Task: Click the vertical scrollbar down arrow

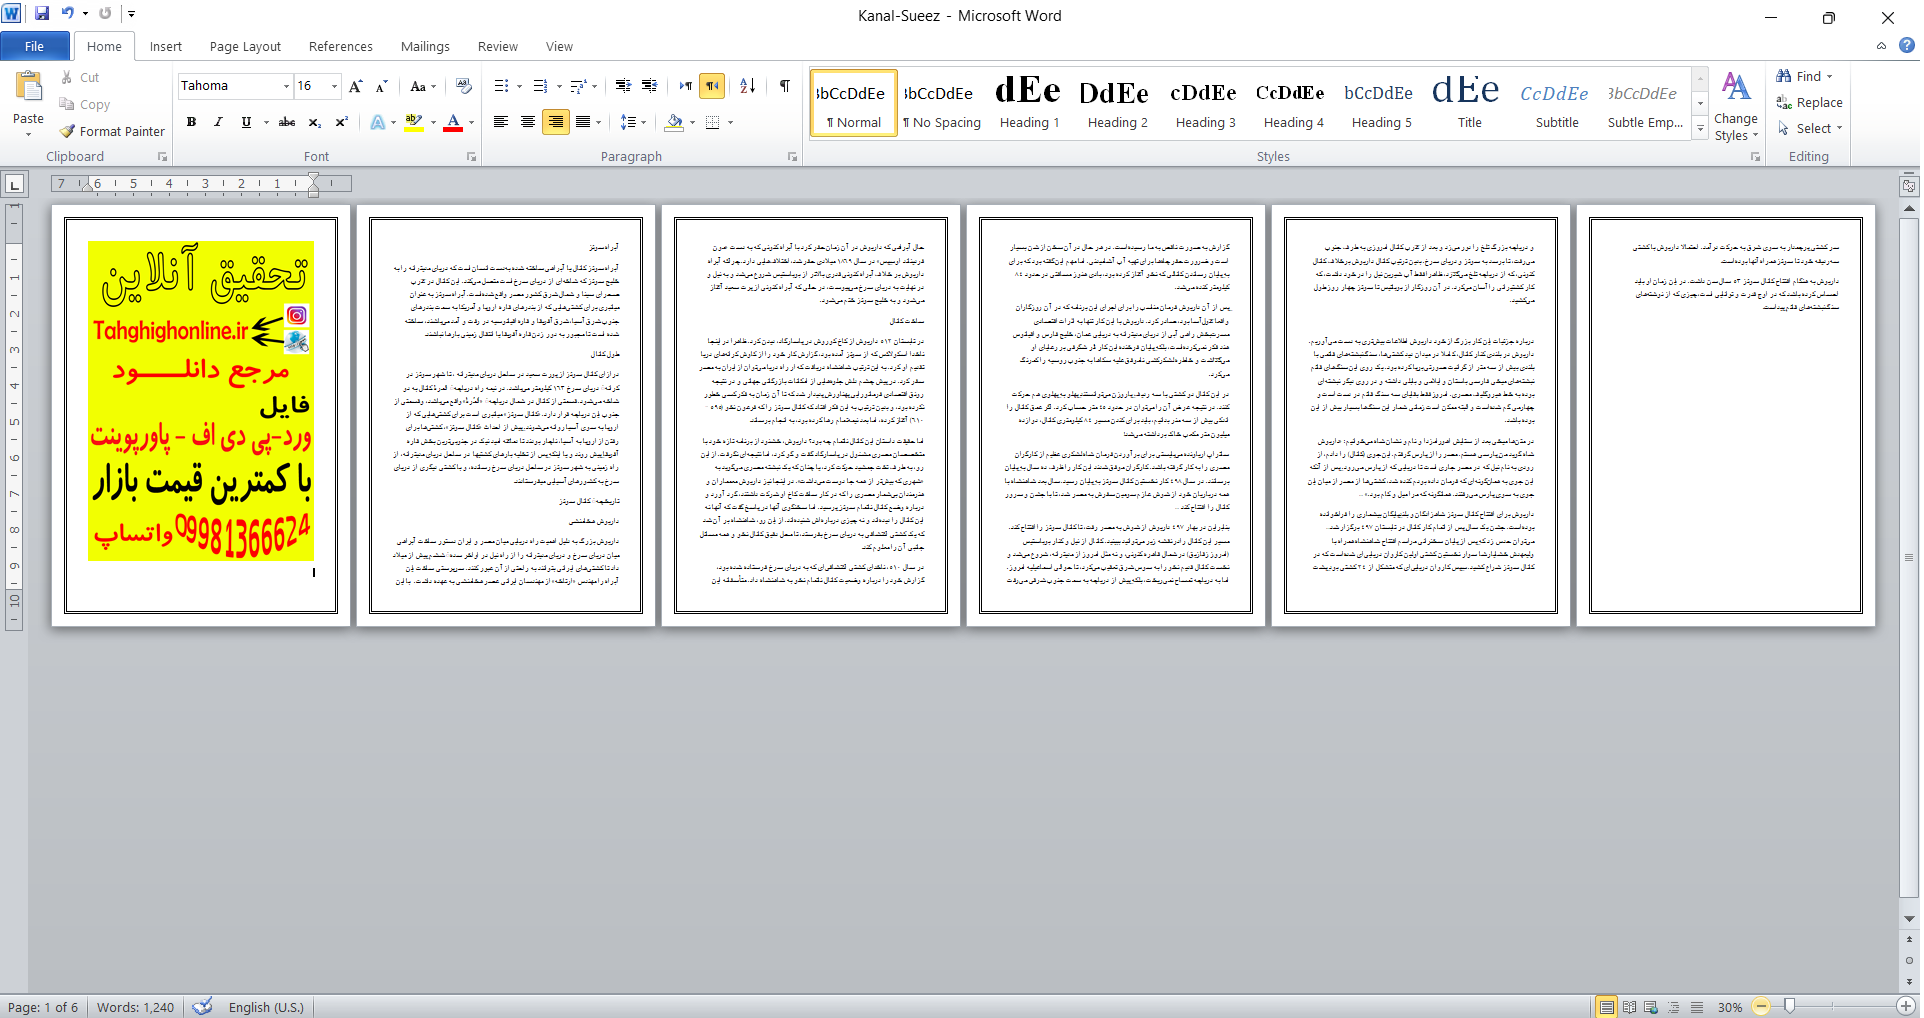Action: pos(1909,918)
